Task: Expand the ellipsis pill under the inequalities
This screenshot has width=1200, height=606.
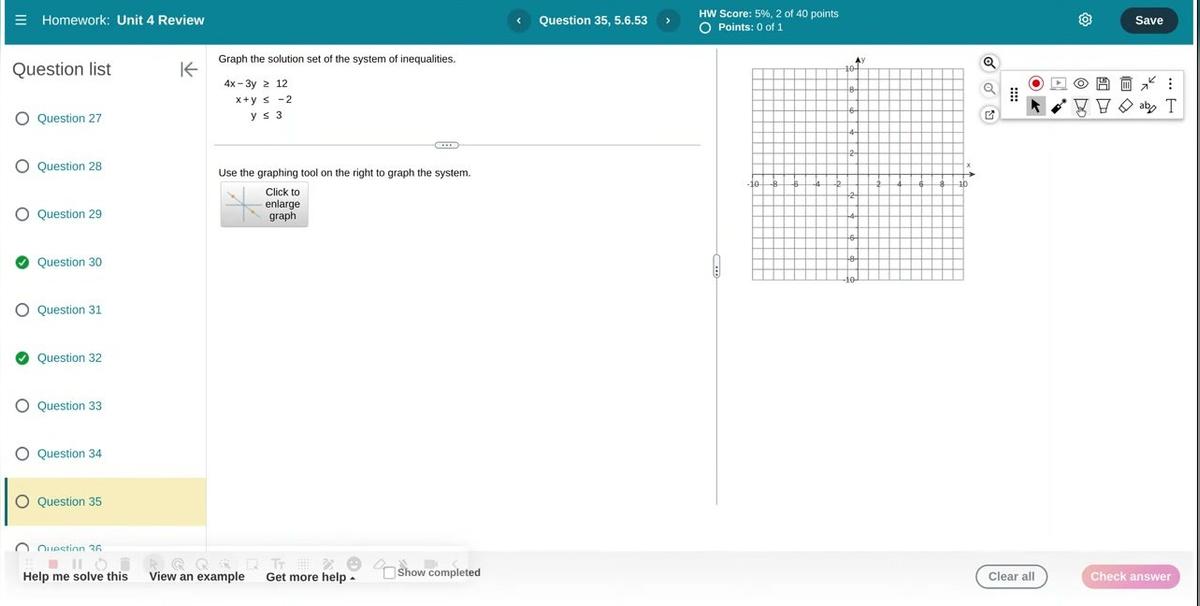Action: tap(447, 145)
